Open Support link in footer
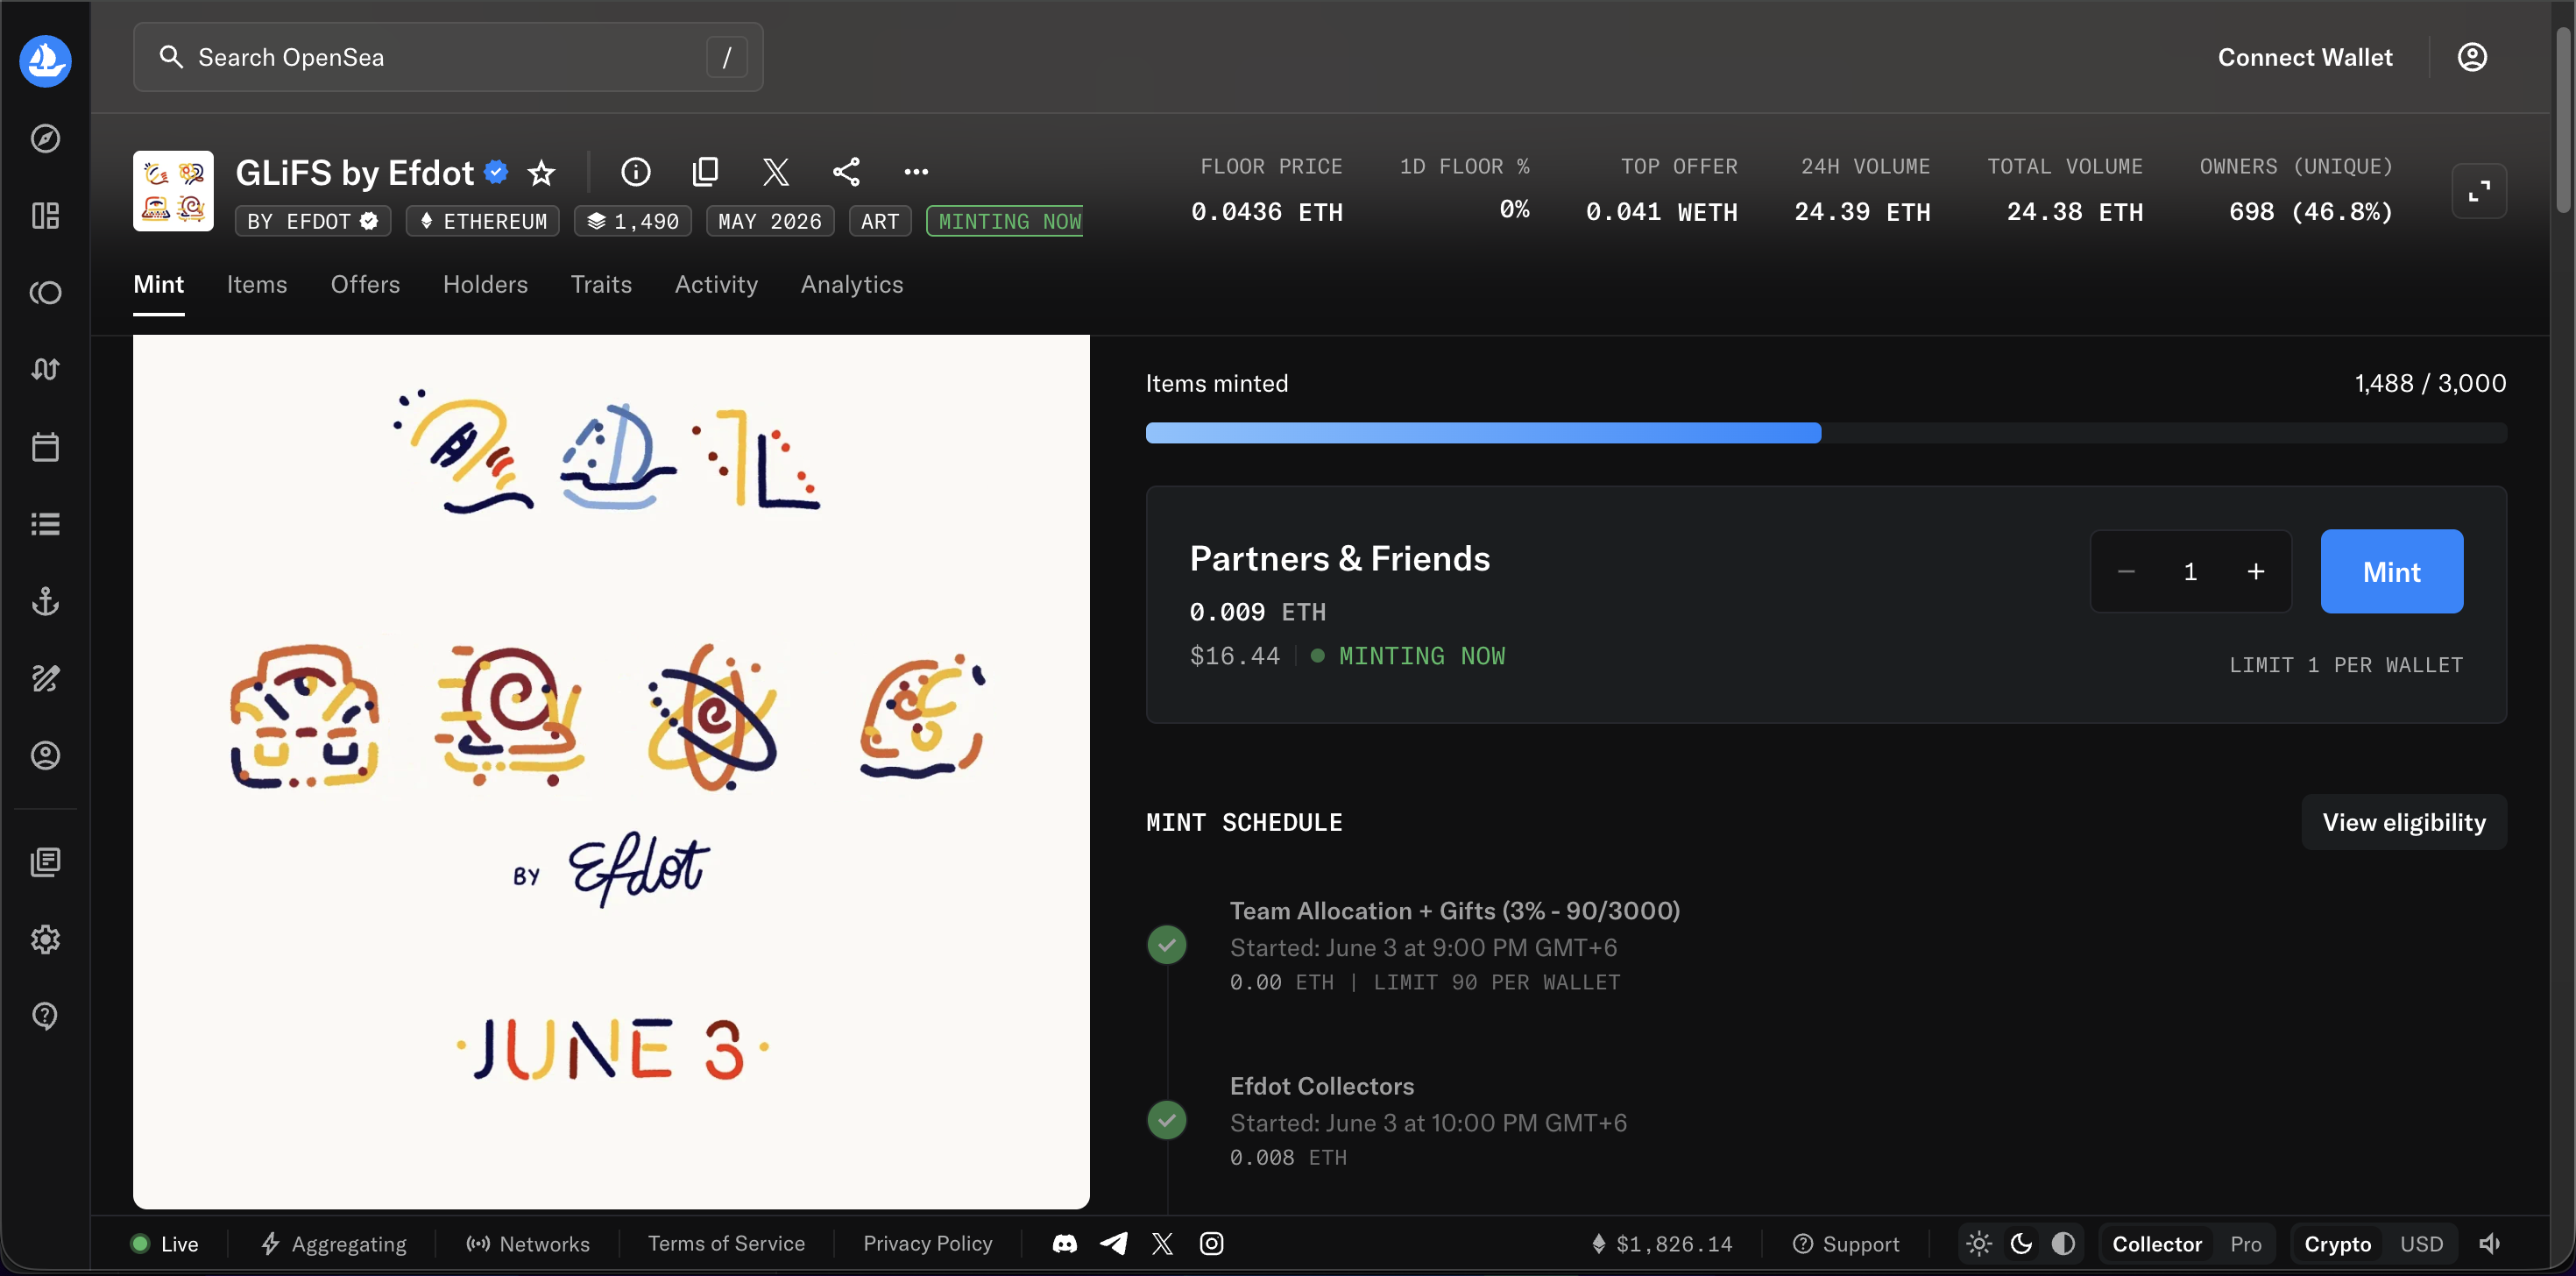The height and width of the screenshot is (1276, 2576). pyautogui.click(x=1846, y=1243)
